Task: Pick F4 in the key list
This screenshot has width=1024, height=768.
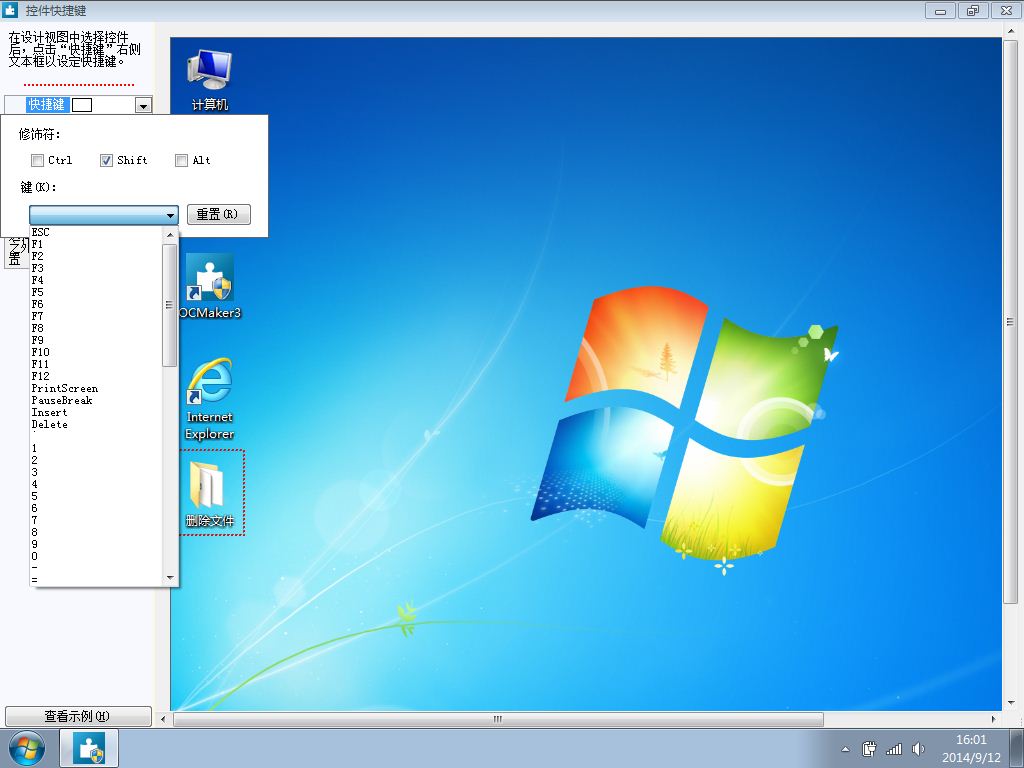Action: 95,280
